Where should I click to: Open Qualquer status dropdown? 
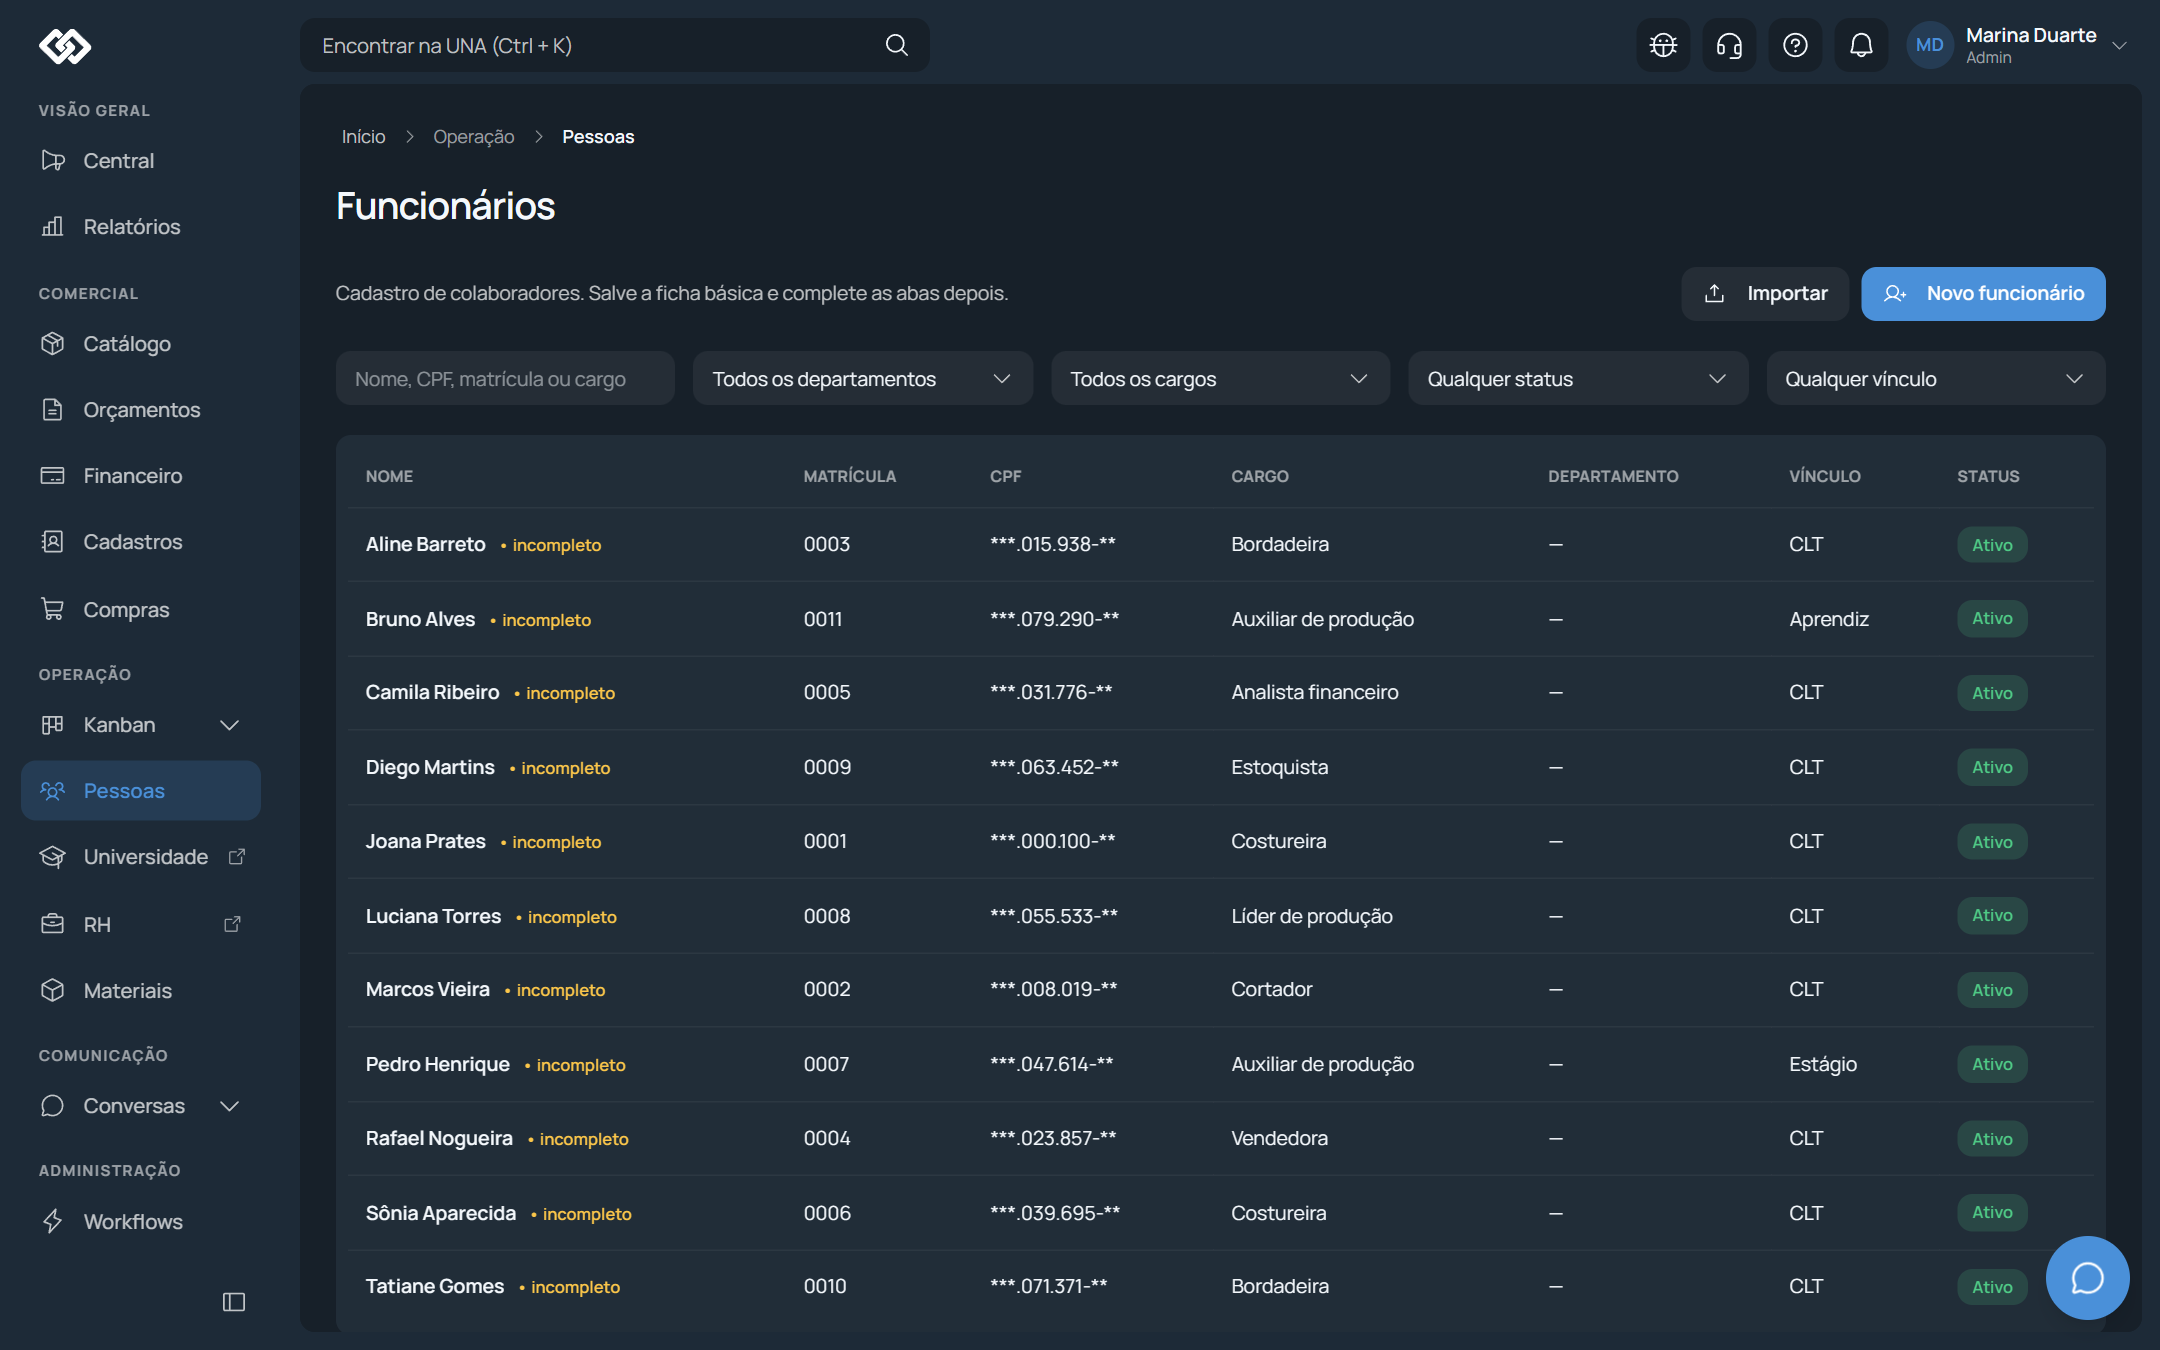(x=1577, y=378)
